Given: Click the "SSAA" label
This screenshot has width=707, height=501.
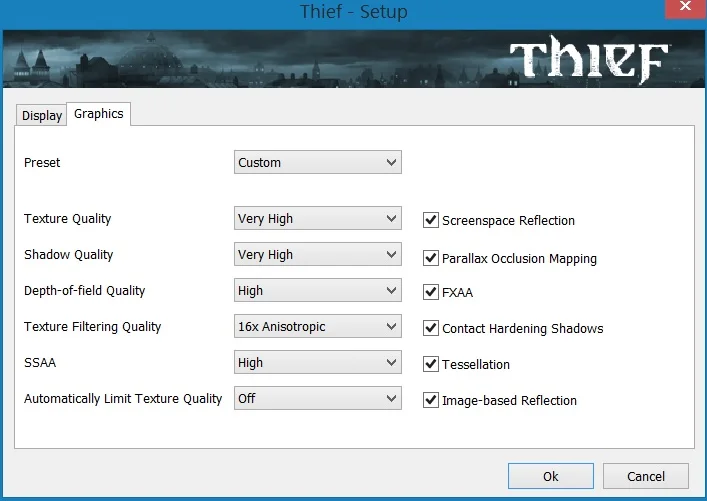Looking at the screenshot, I should click(40, 363).
